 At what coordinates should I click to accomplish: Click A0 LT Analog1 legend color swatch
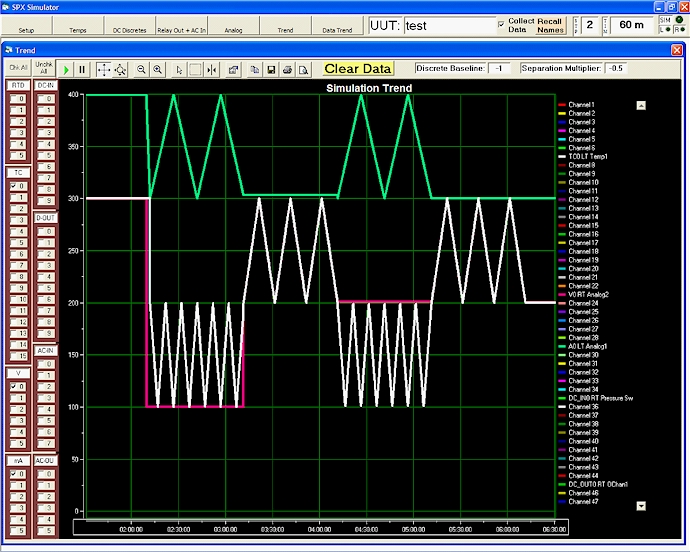click(562, 346)
